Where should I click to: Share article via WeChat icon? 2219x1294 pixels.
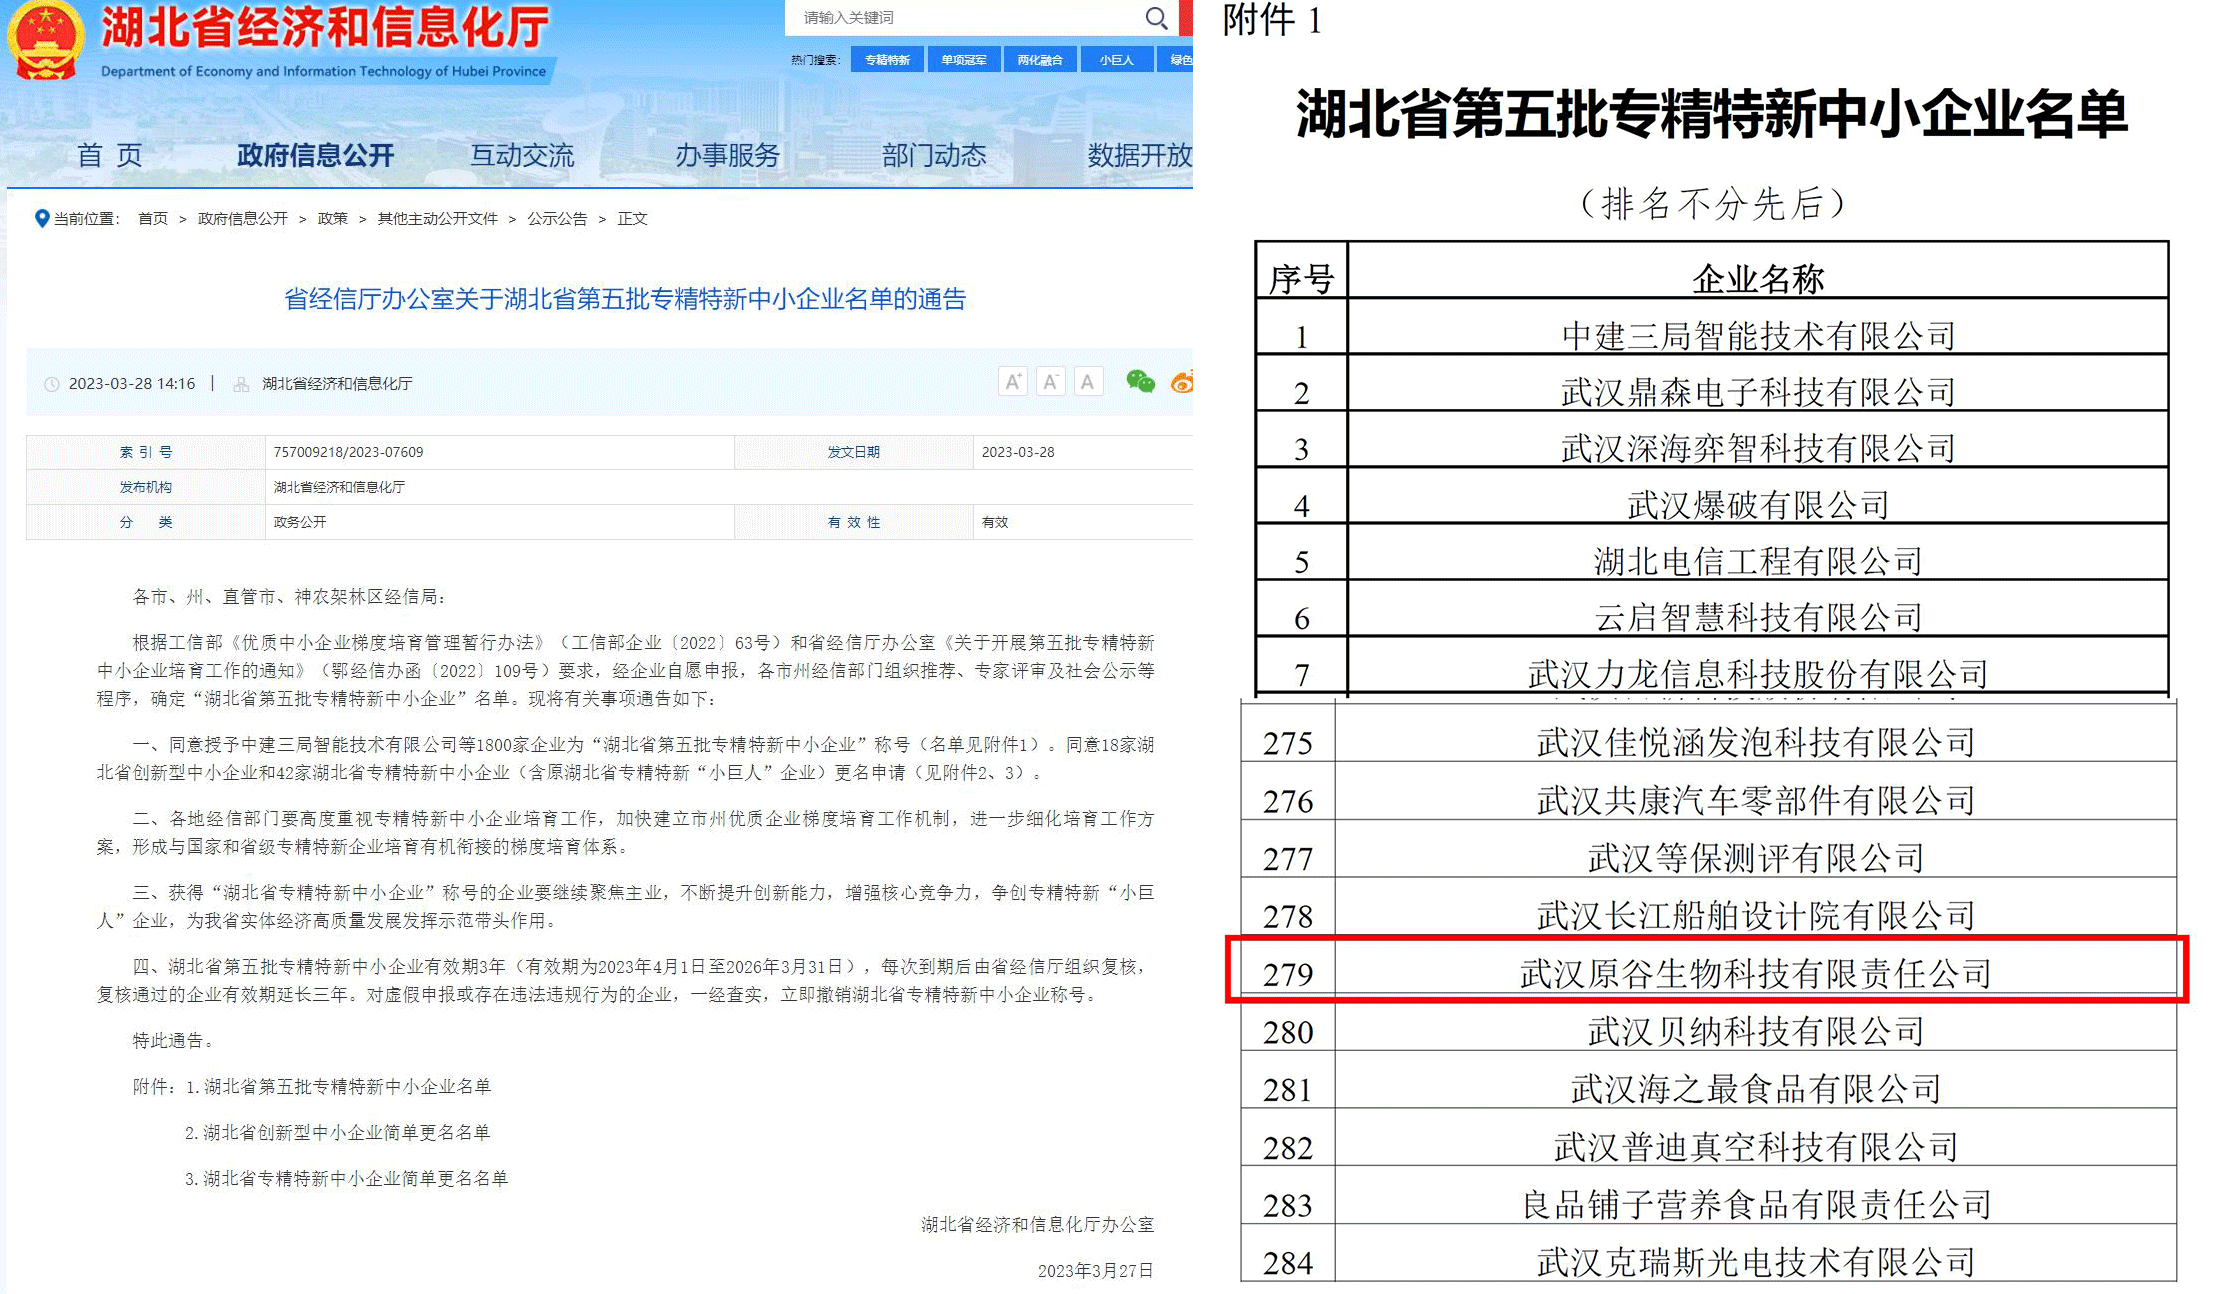[1140, 381]
